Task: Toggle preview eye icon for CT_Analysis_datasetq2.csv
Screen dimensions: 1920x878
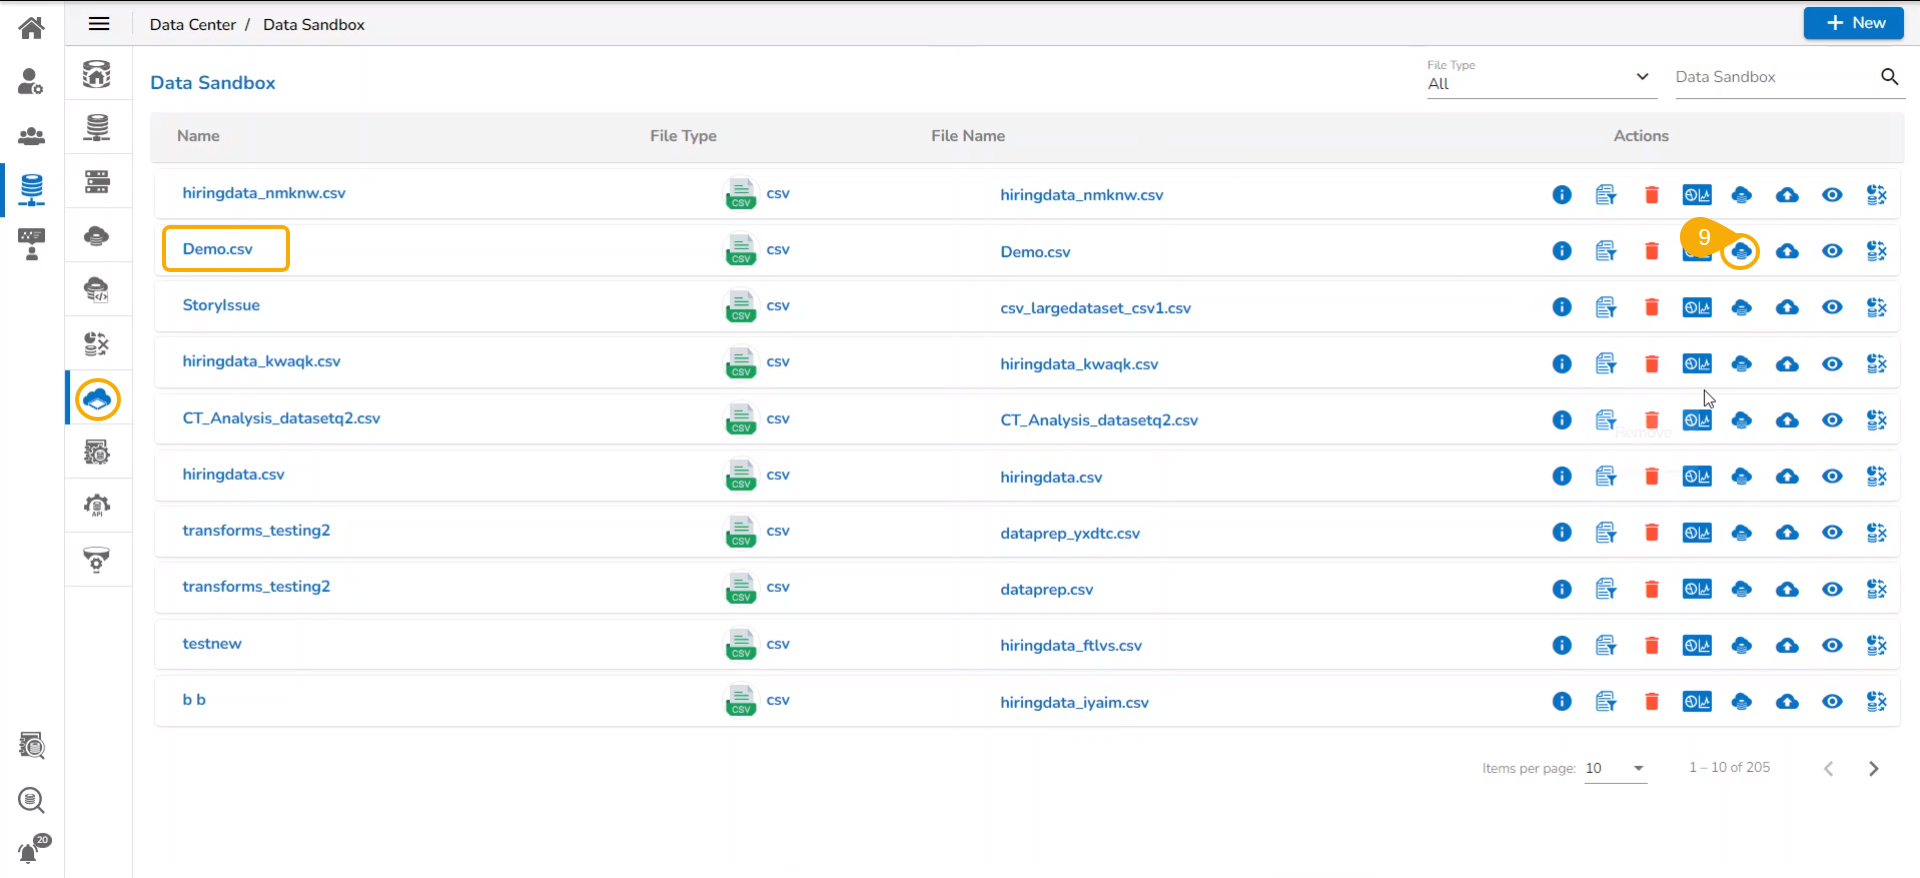Action: [x=1831, y=421]
